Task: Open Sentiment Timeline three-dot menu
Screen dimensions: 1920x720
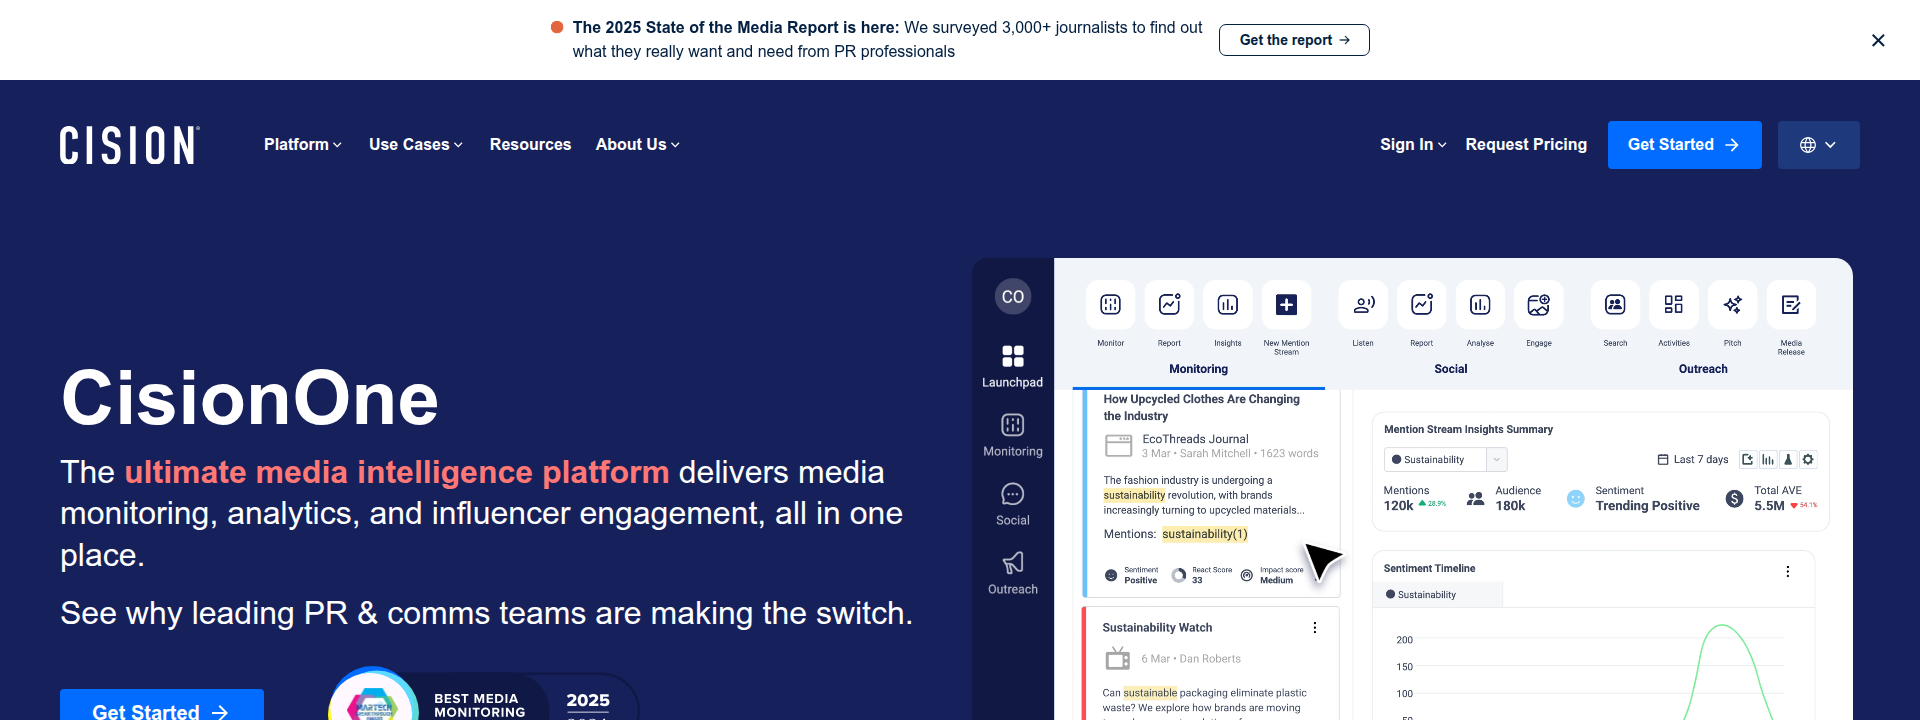Action: click(1788, 572)
